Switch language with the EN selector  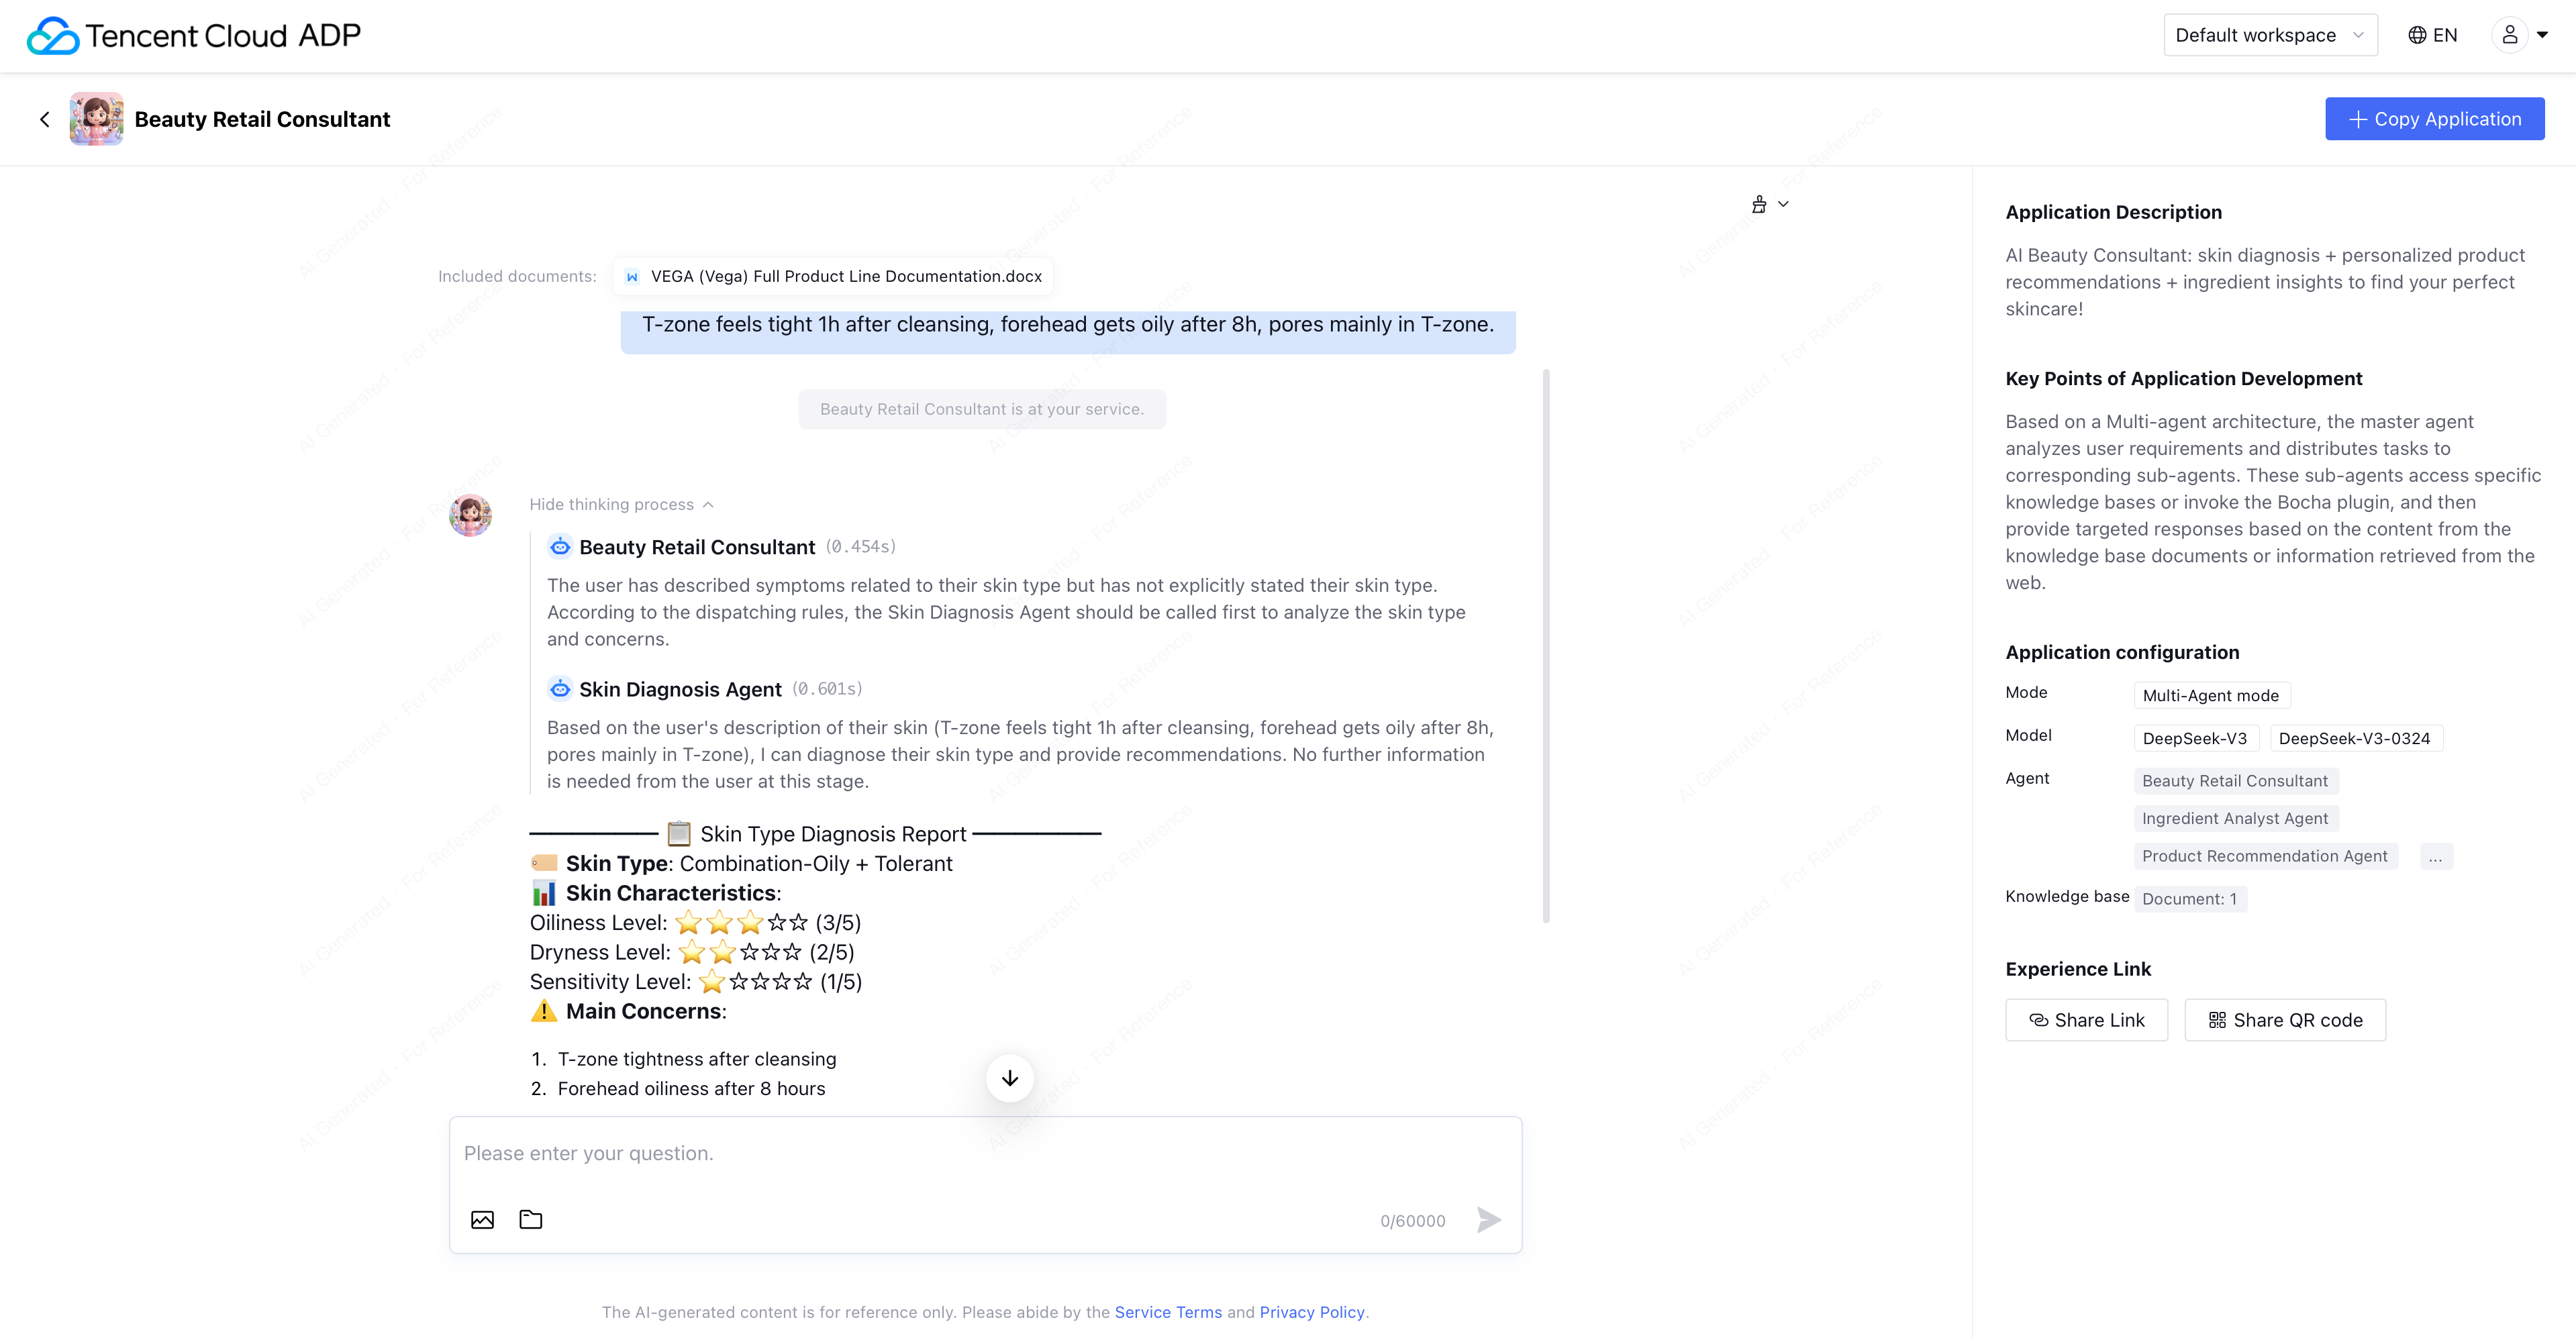click(x=2433, y=35)
